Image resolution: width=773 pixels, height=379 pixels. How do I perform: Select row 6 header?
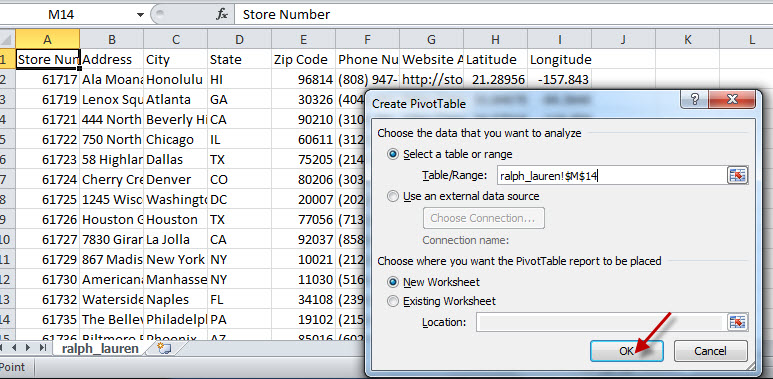tap(7, 160)
